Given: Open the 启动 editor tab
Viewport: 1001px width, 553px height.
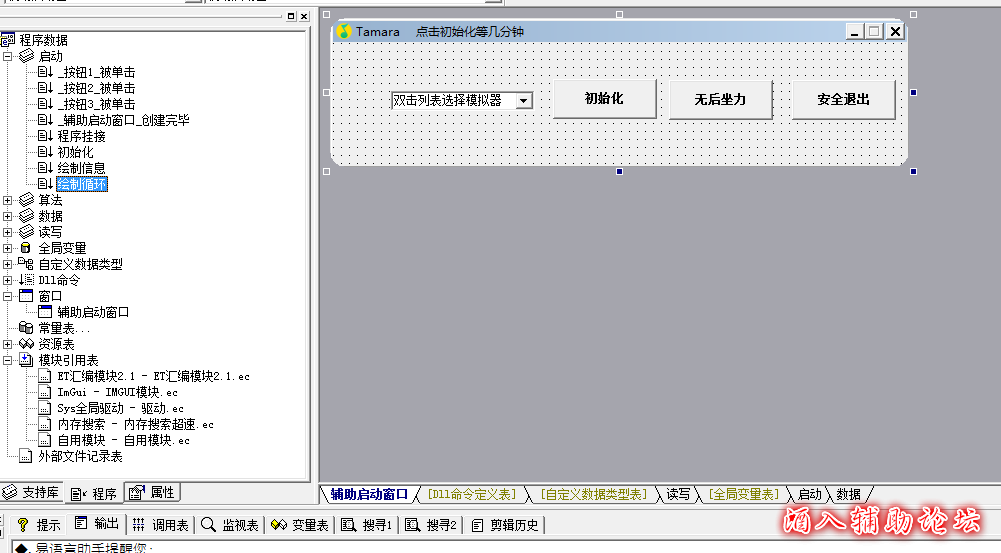Looking at the screenshot, I should (x=809, y=494).
